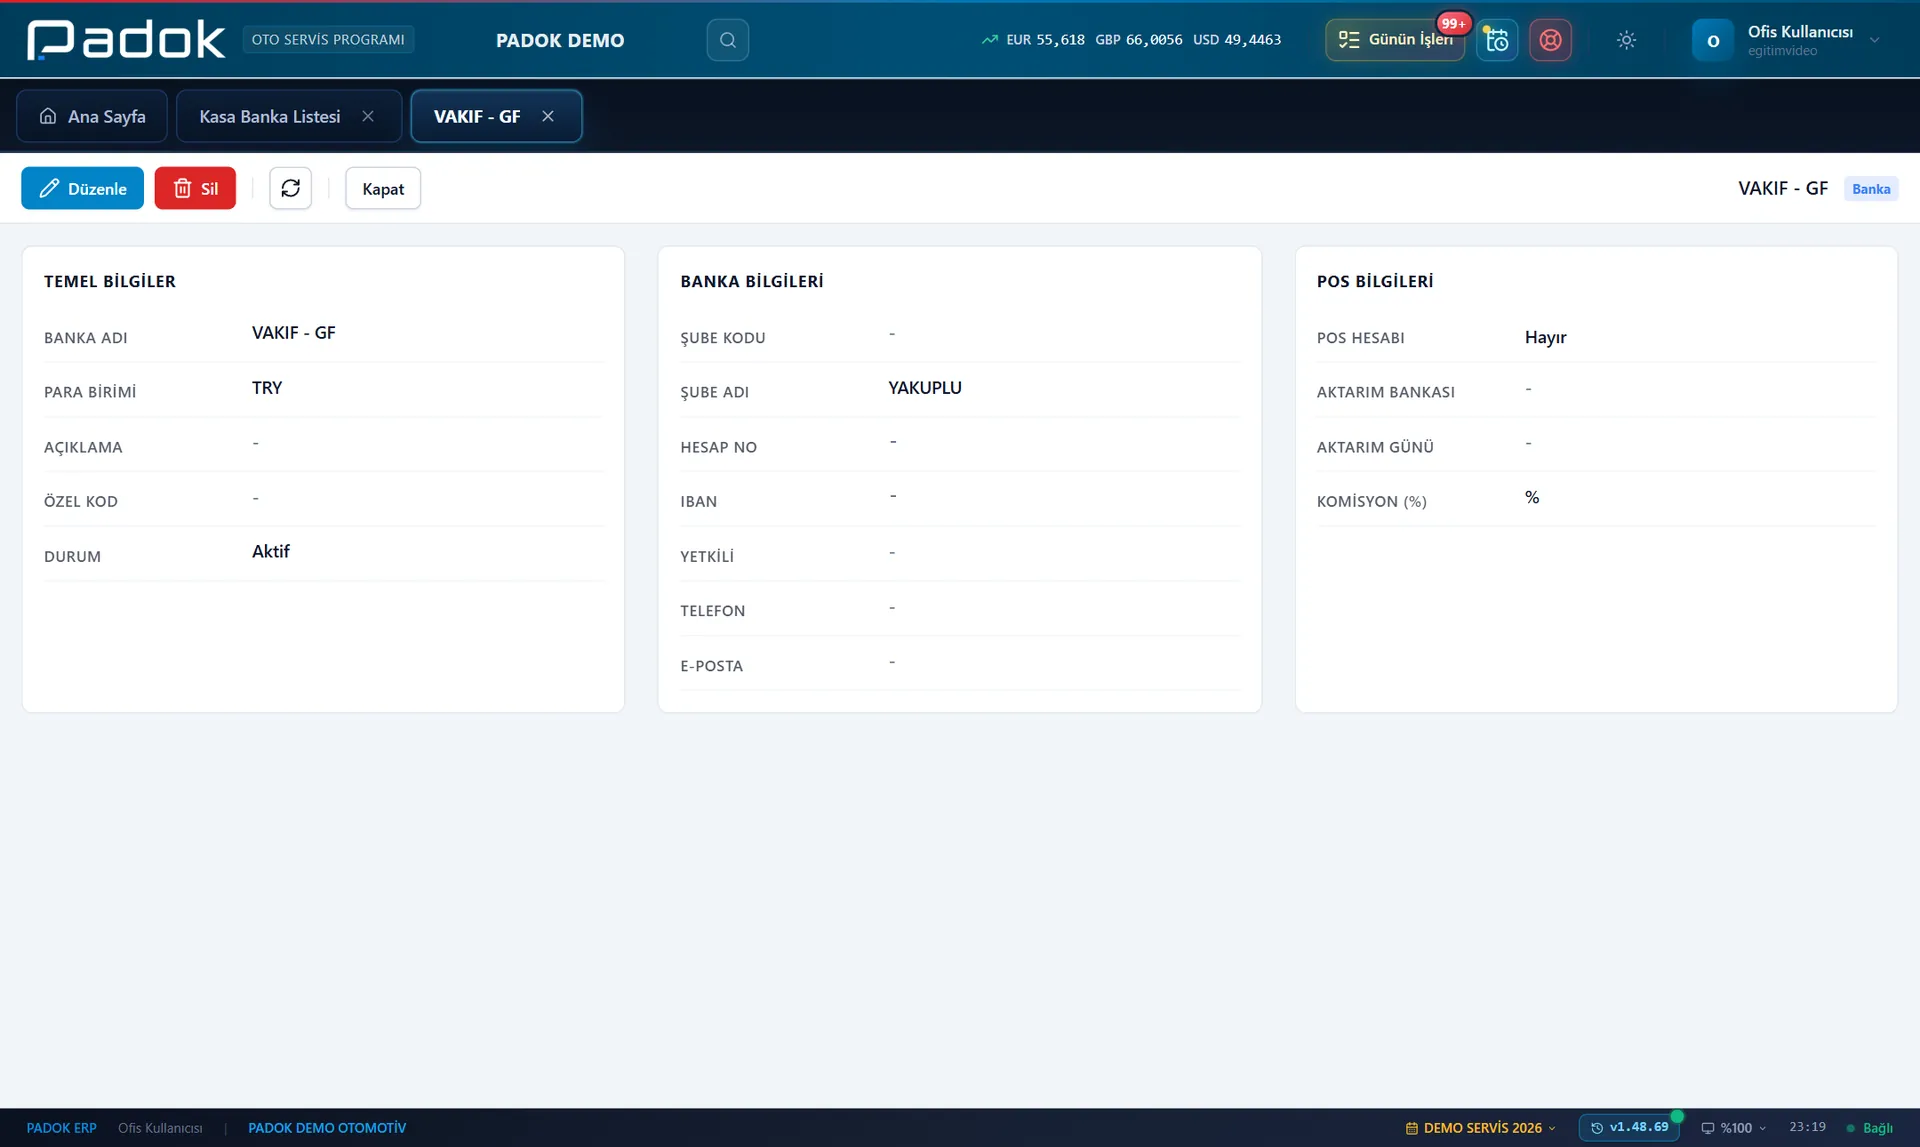Click the v1.48.69 version indicator
The image size is (1920, 1147).
(x=1631, y=1127)
